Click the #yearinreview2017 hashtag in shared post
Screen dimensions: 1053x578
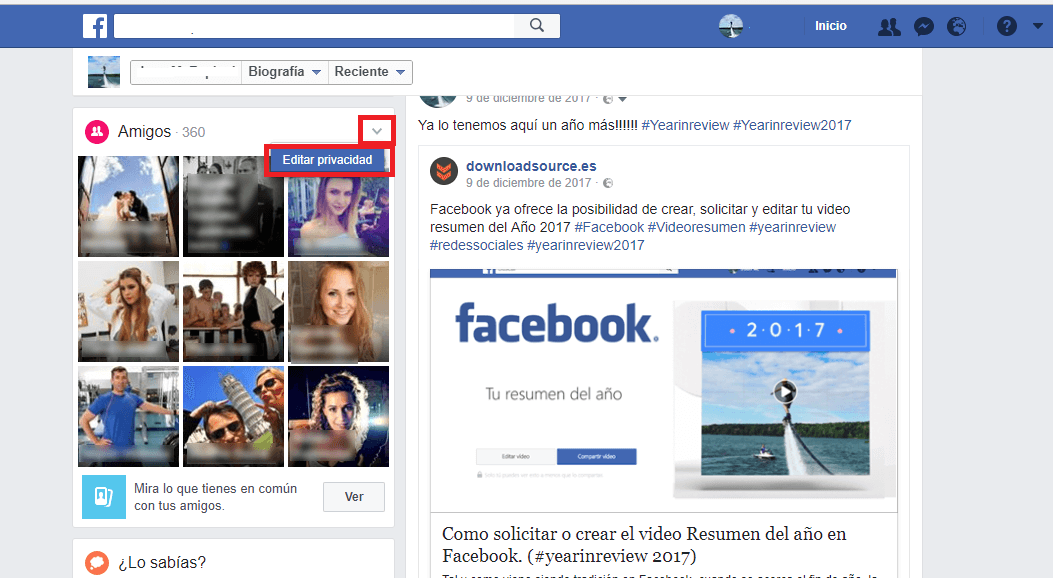[586, 246]
